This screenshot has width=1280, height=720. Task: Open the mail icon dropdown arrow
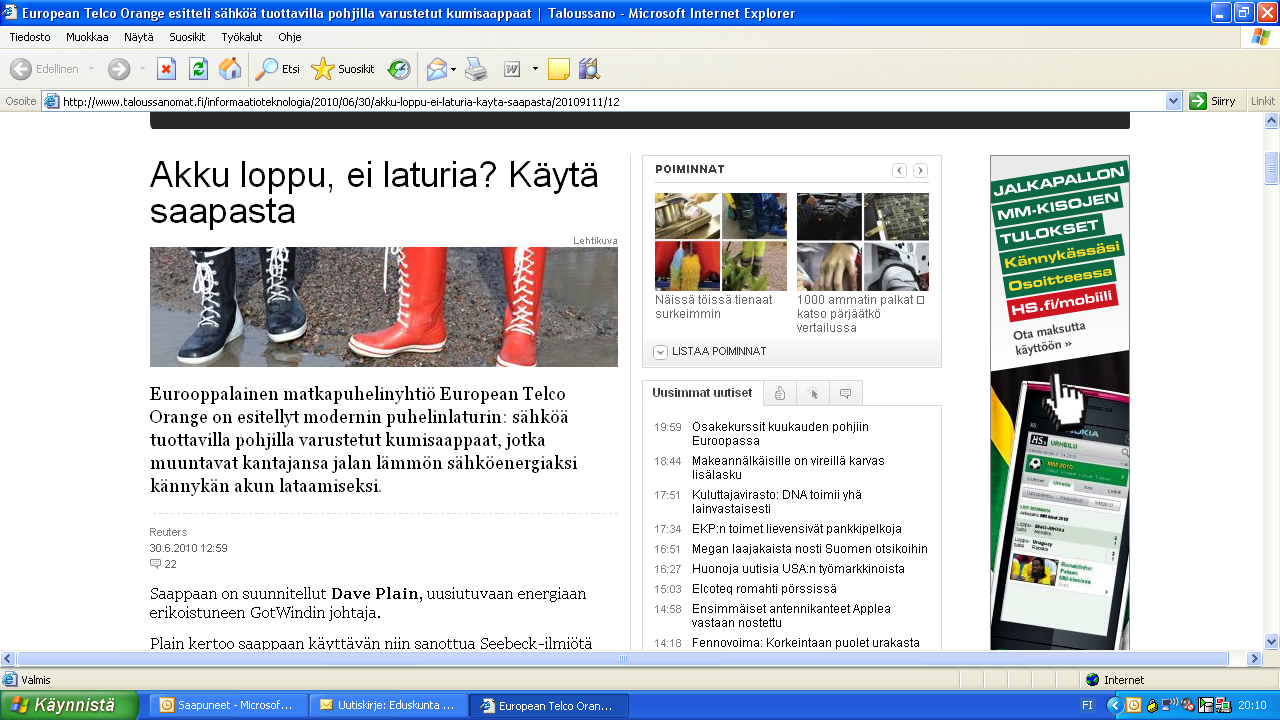(453, 69)
